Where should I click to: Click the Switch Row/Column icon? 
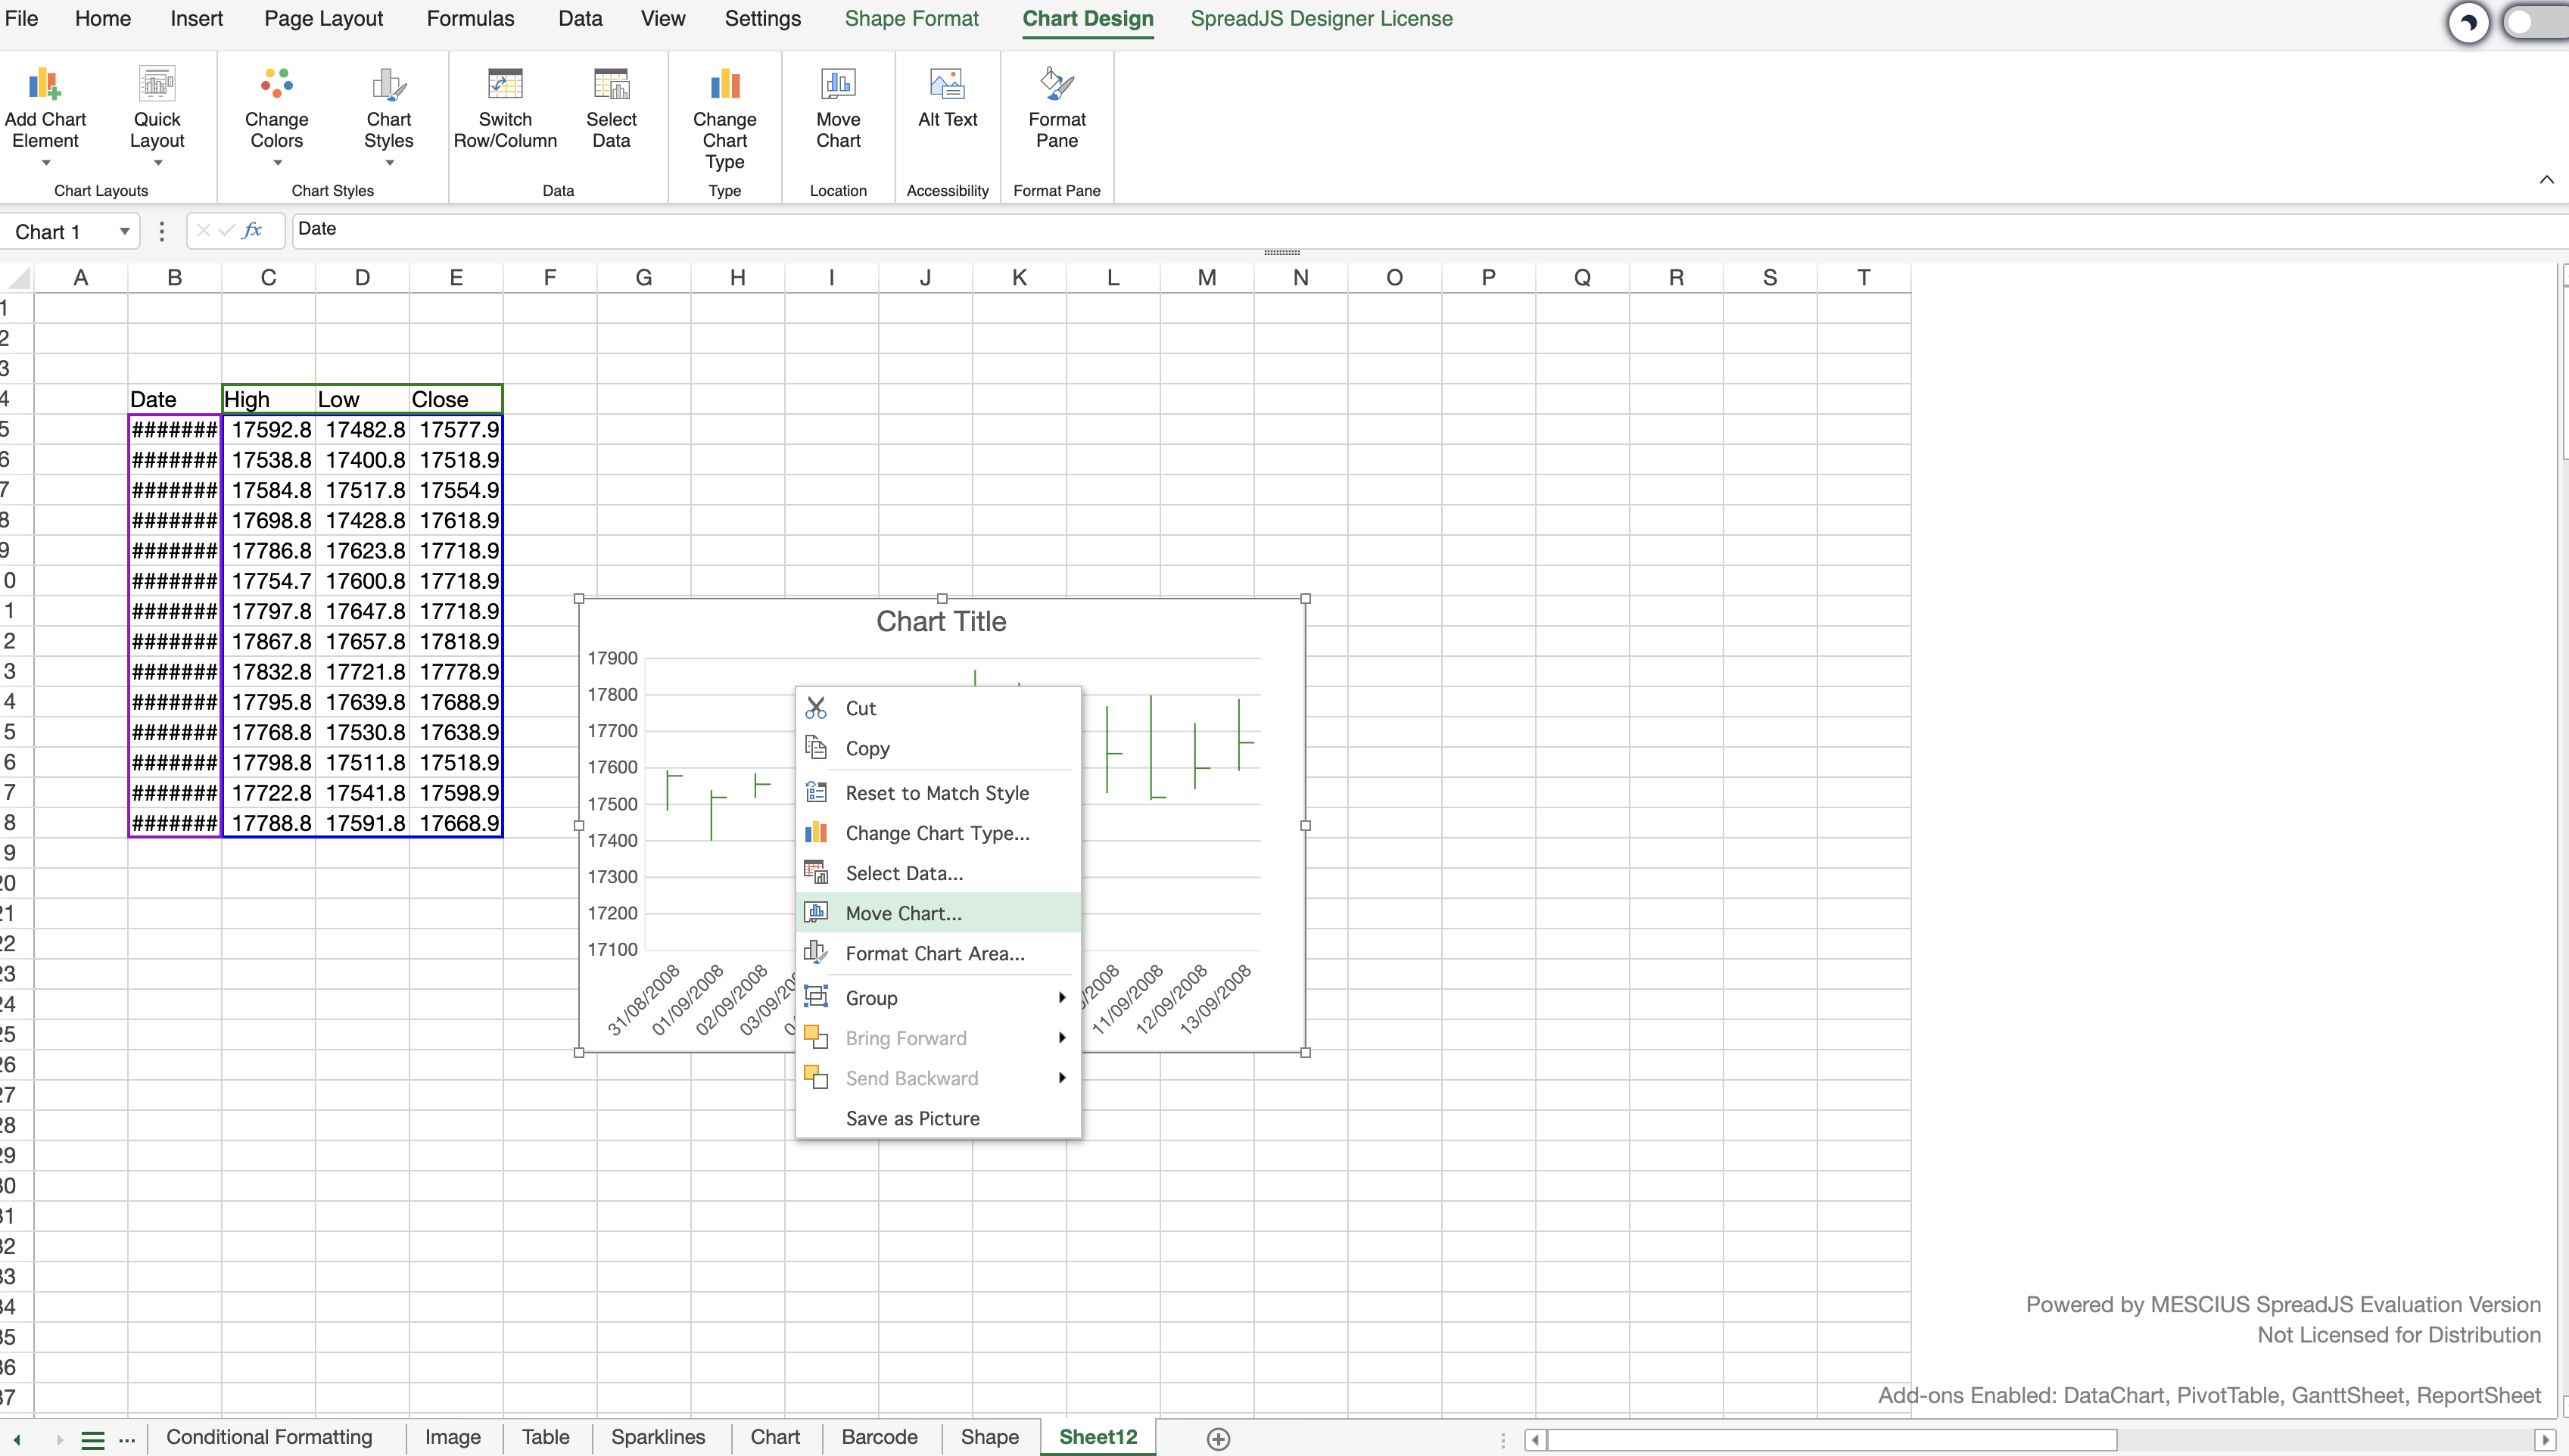click(x=505, y=85)
